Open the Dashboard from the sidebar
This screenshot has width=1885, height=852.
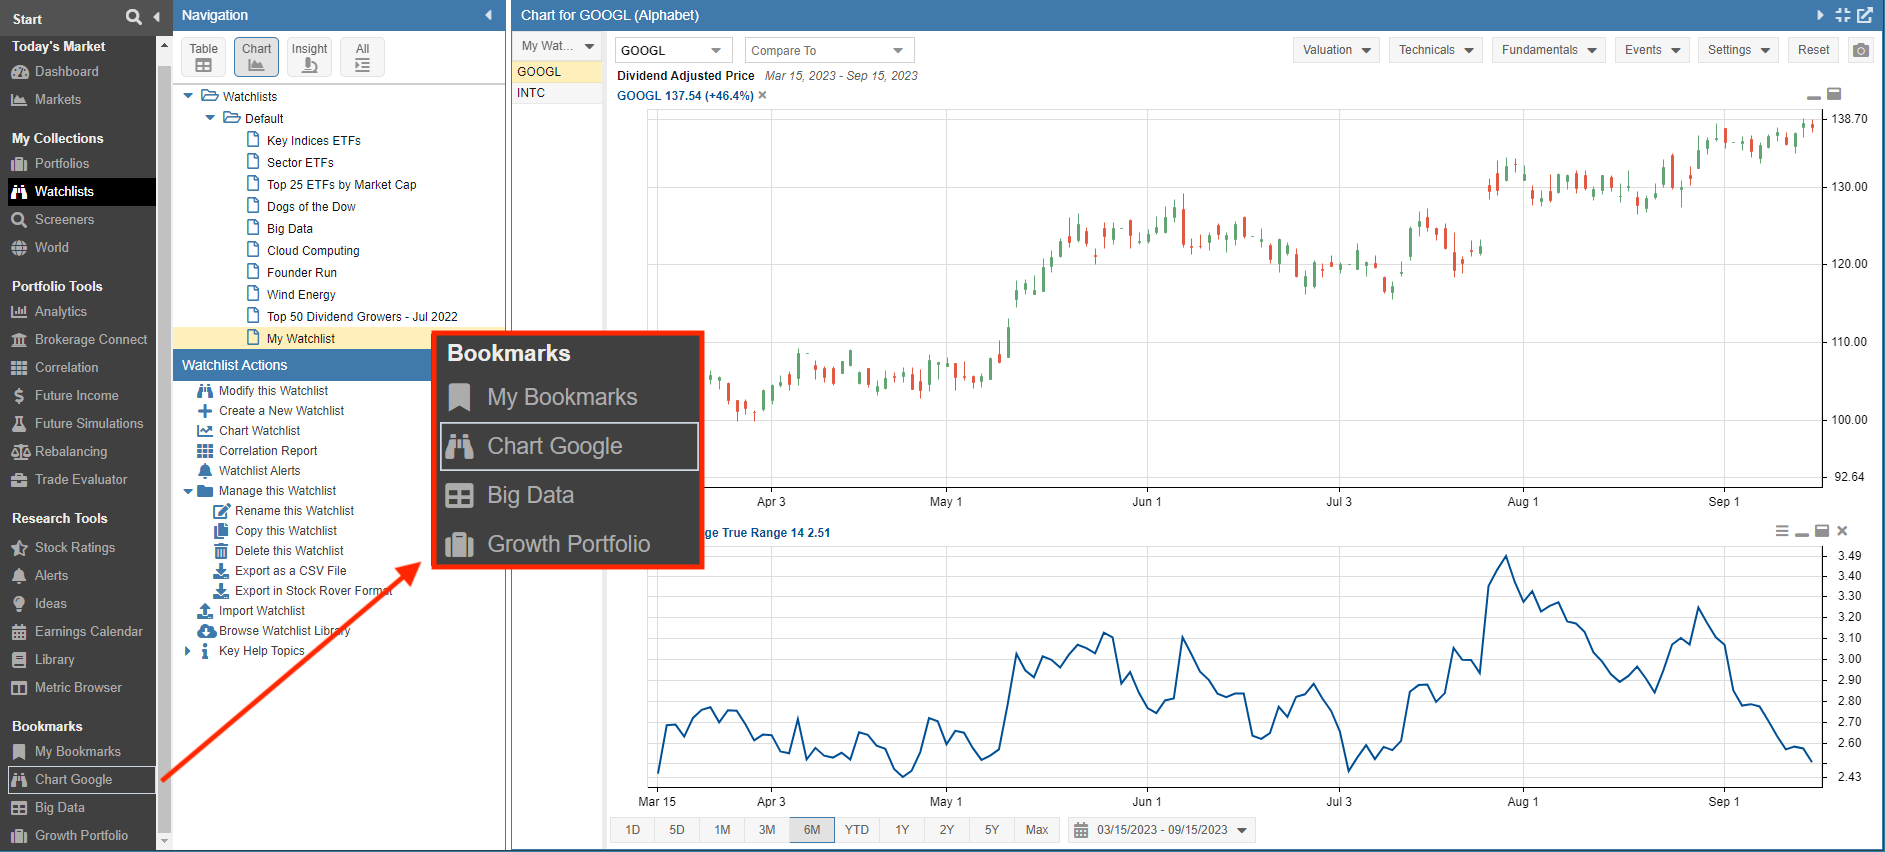[66, 72]
